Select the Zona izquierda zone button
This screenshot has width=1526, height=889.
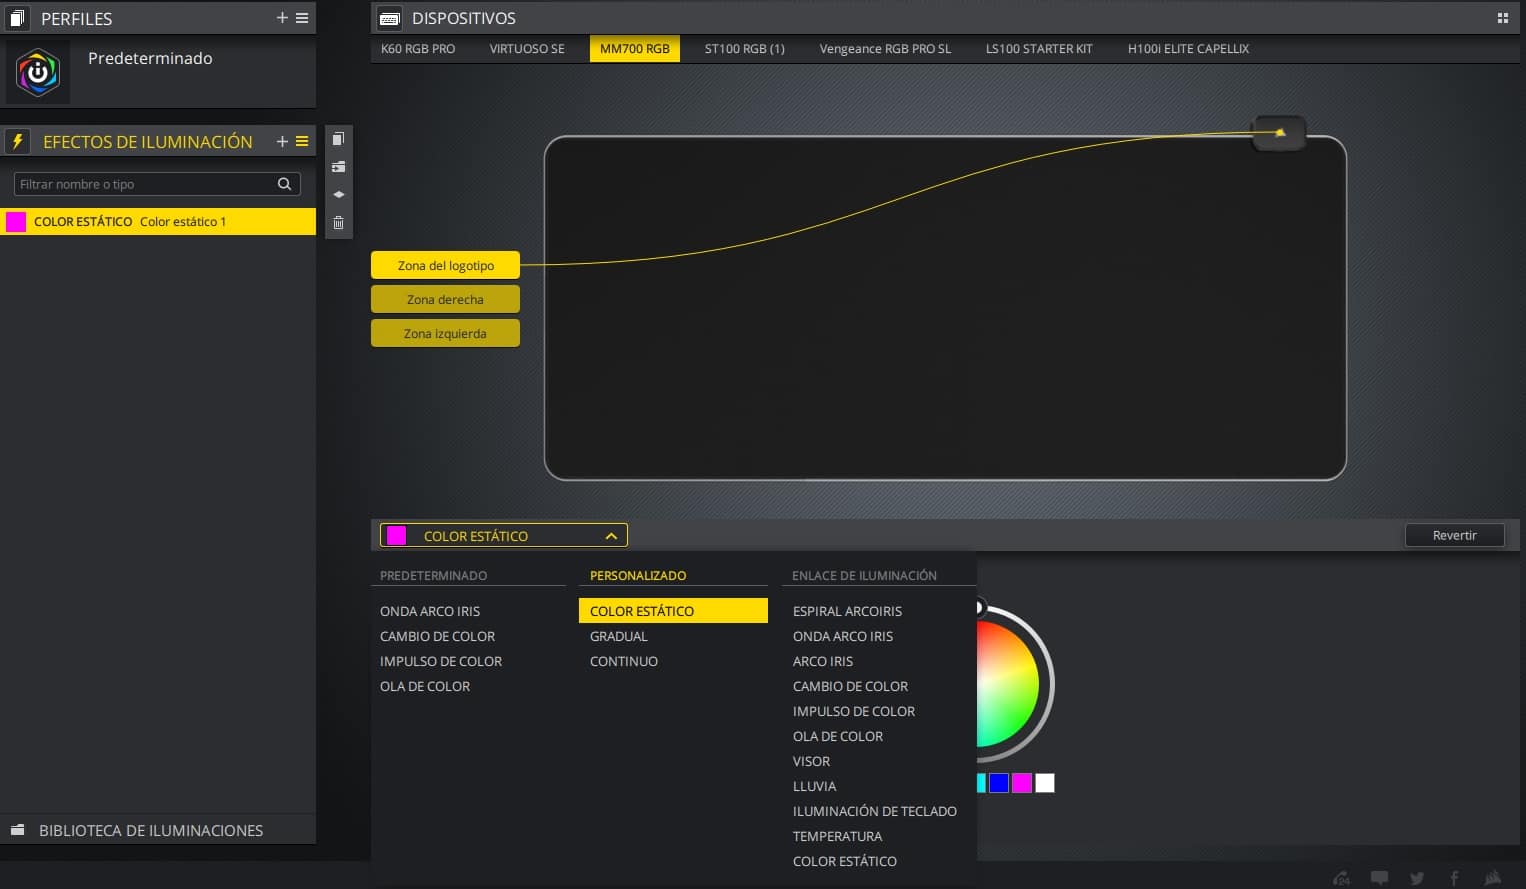tap(445, 333)
